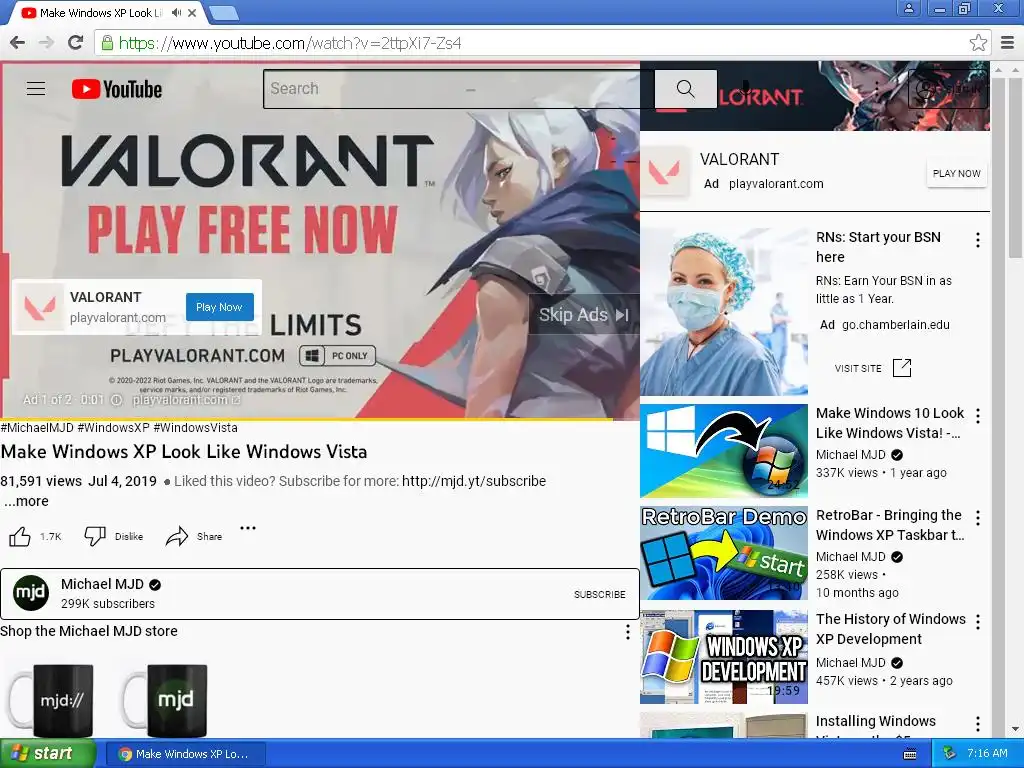Image resolution: width=1024 pixels, height=768 pixels.
Task: Open options for Michael MJD store shelf
Action: coord(628,632)
